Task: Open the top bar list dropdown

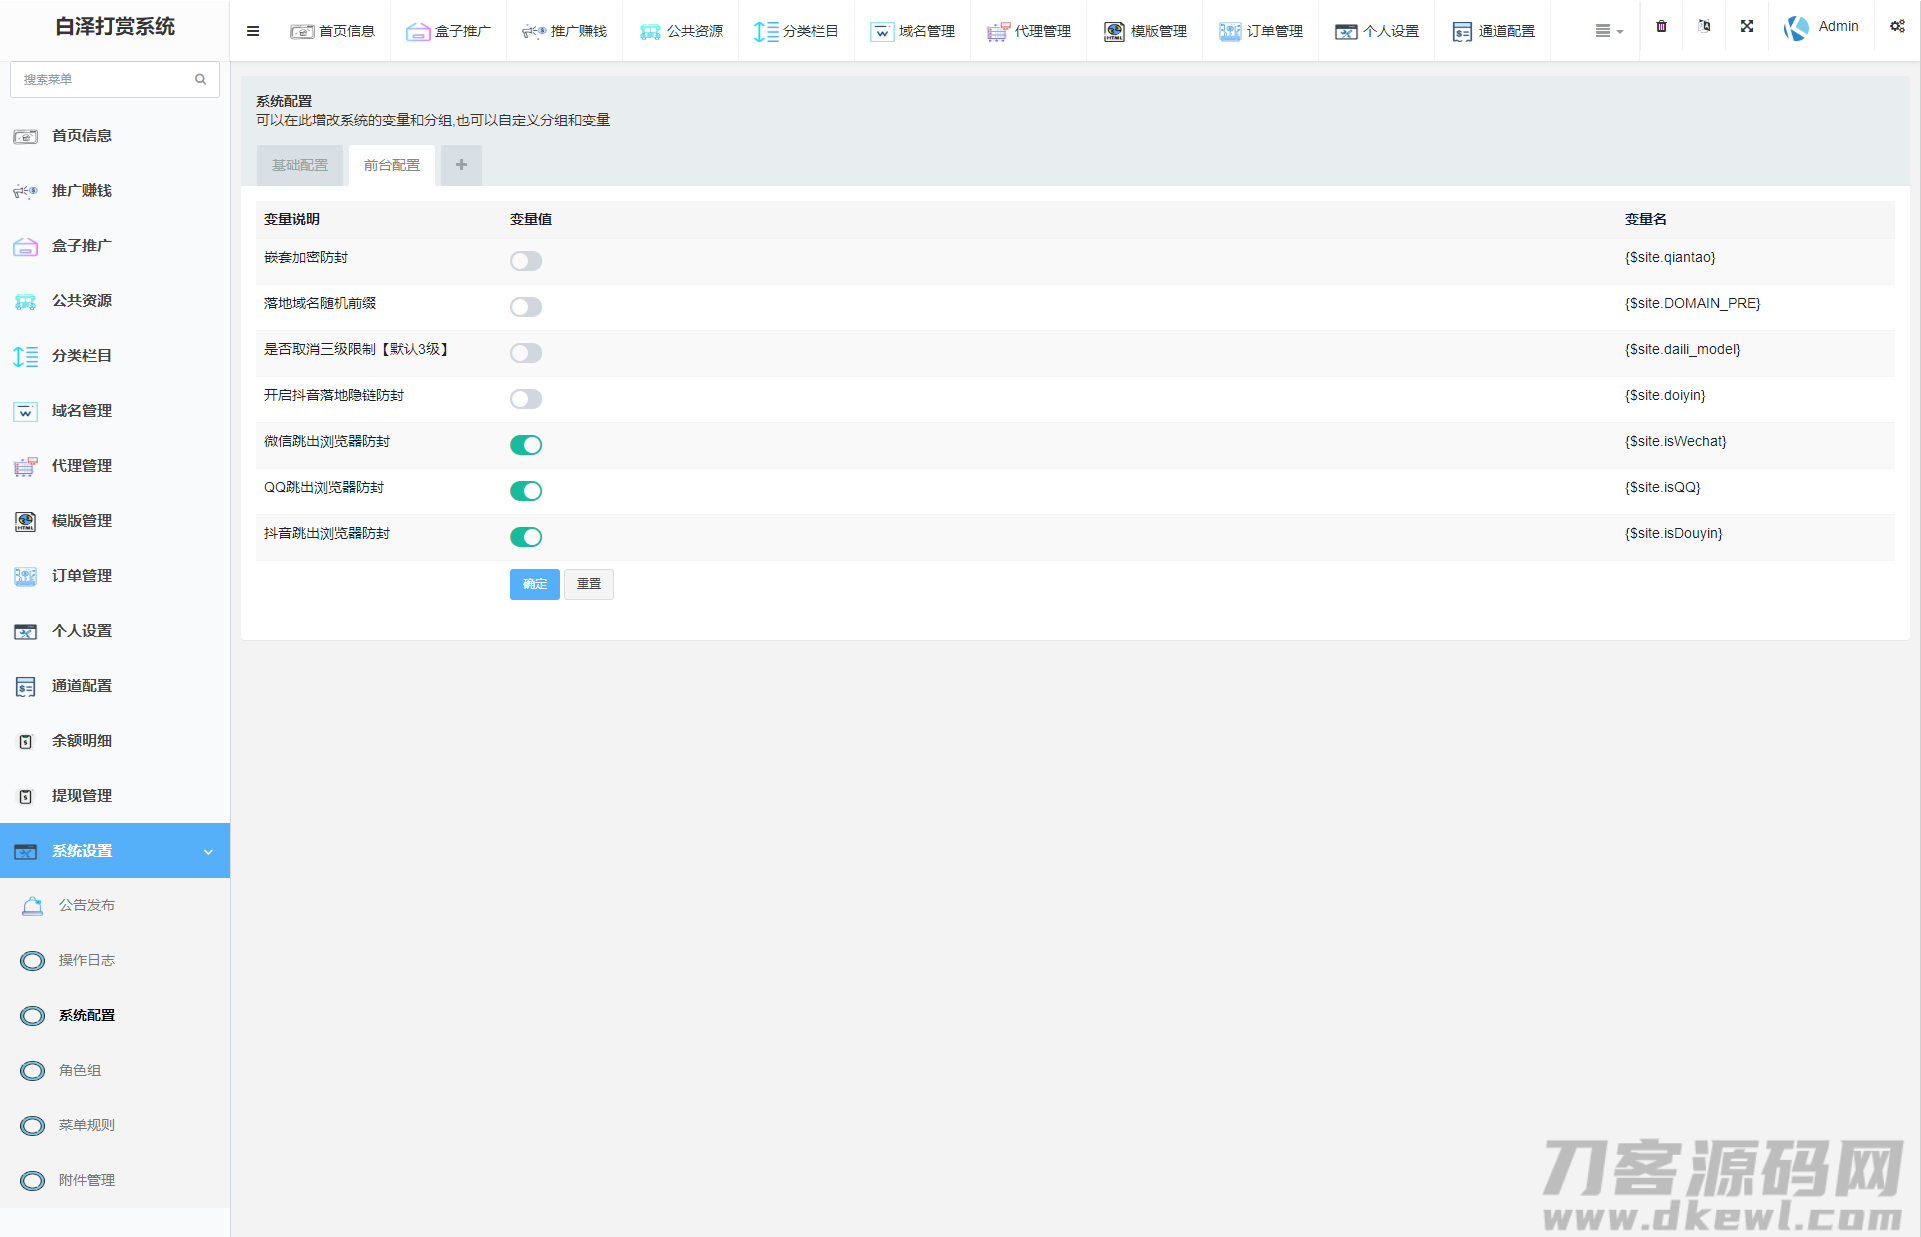Action: (x=1608, y=31)
